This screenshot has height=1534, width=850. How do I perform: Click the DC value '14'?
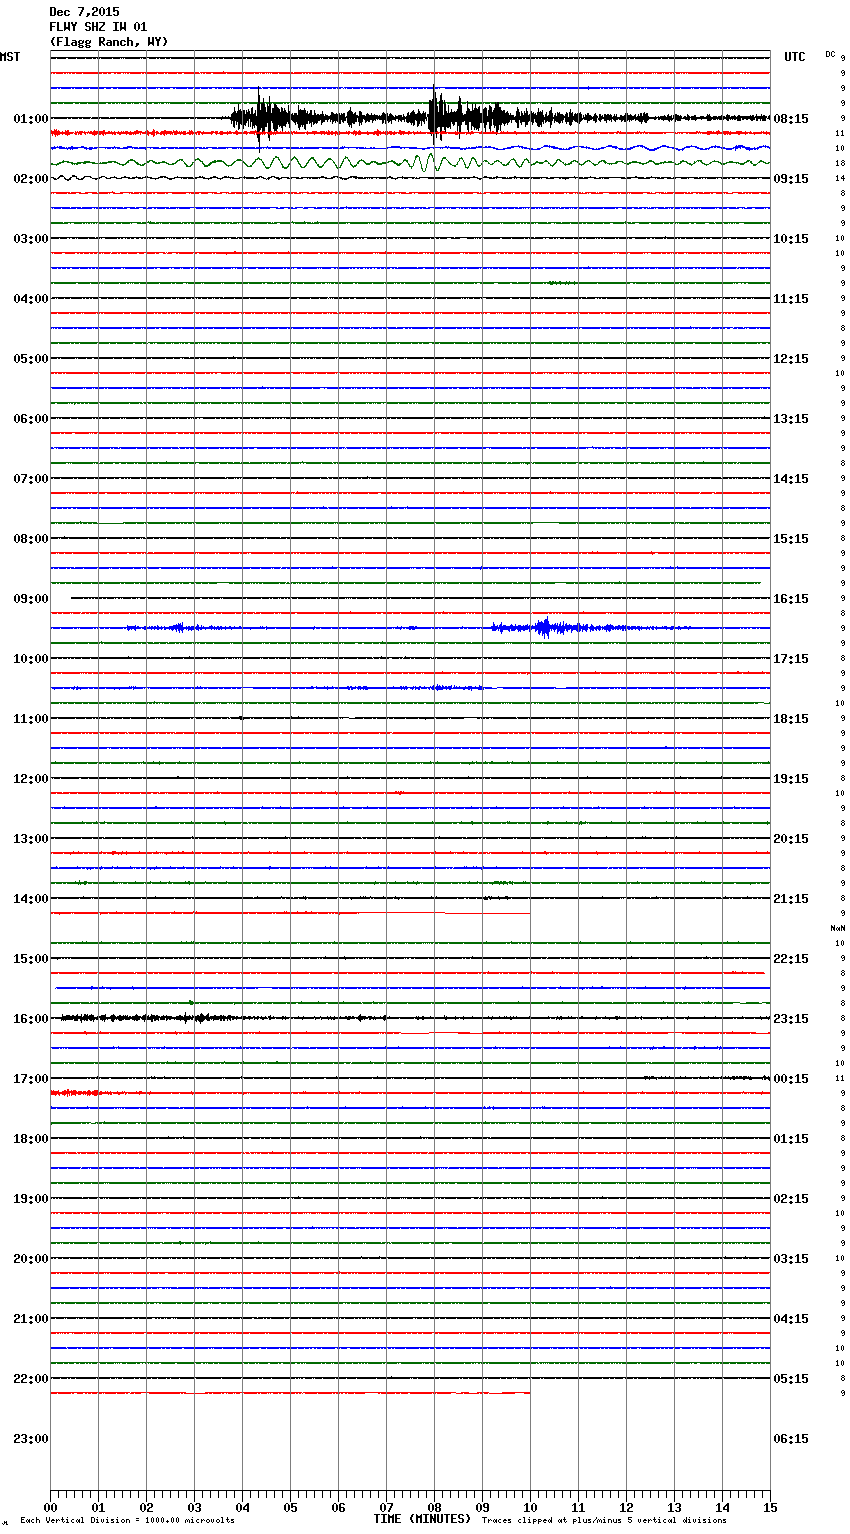click(840, 178)
